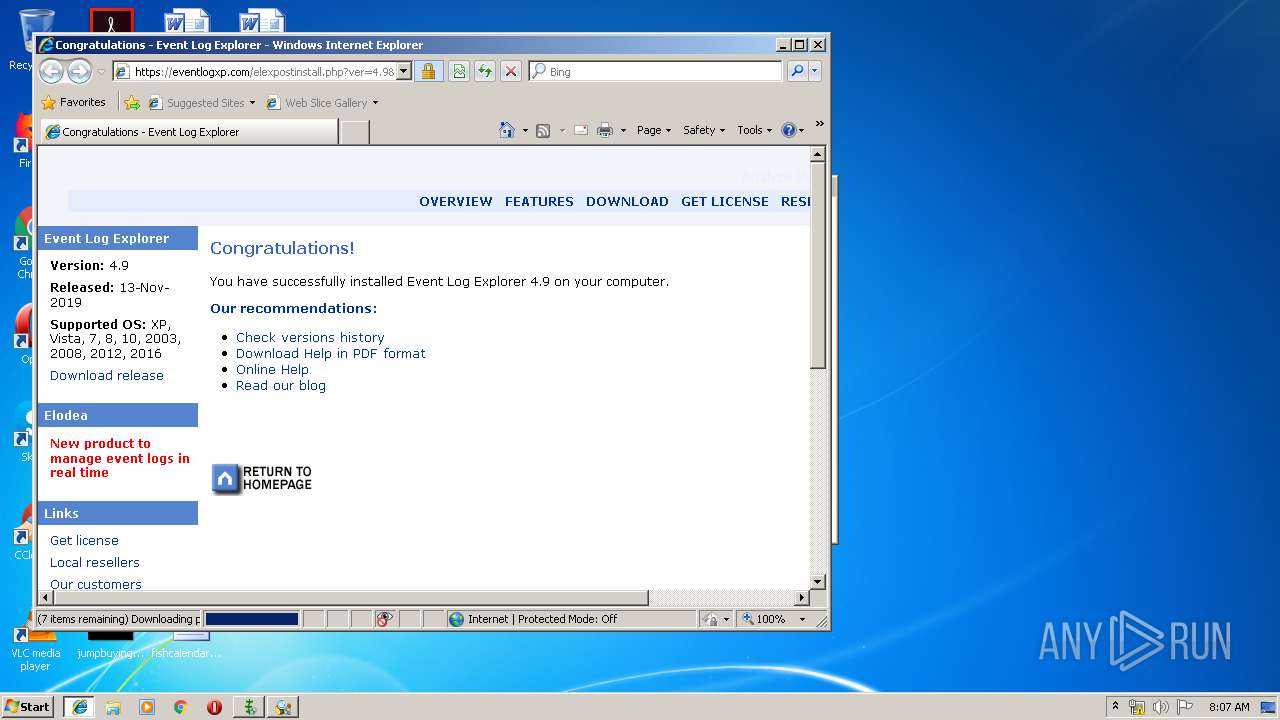Open the OVERVIEW page tab
The height and width of the screenshot is (720, 1280).
[456, 201]
